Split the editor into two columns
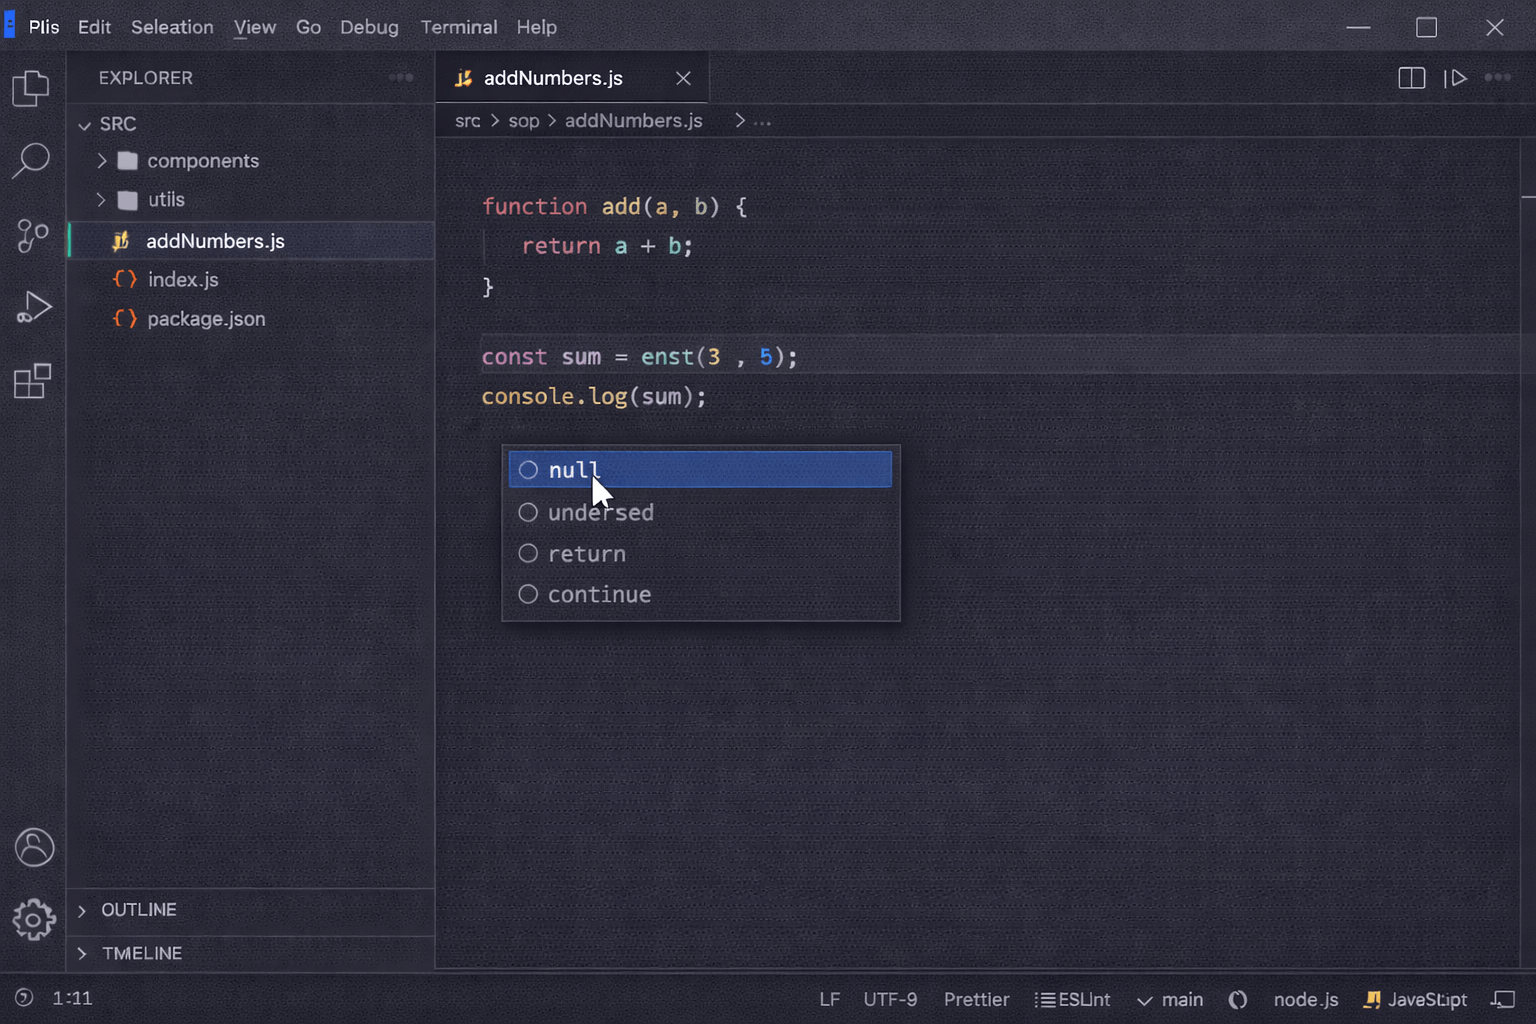Screen dimensions: 1536x1024 (x=1411, y=77)
